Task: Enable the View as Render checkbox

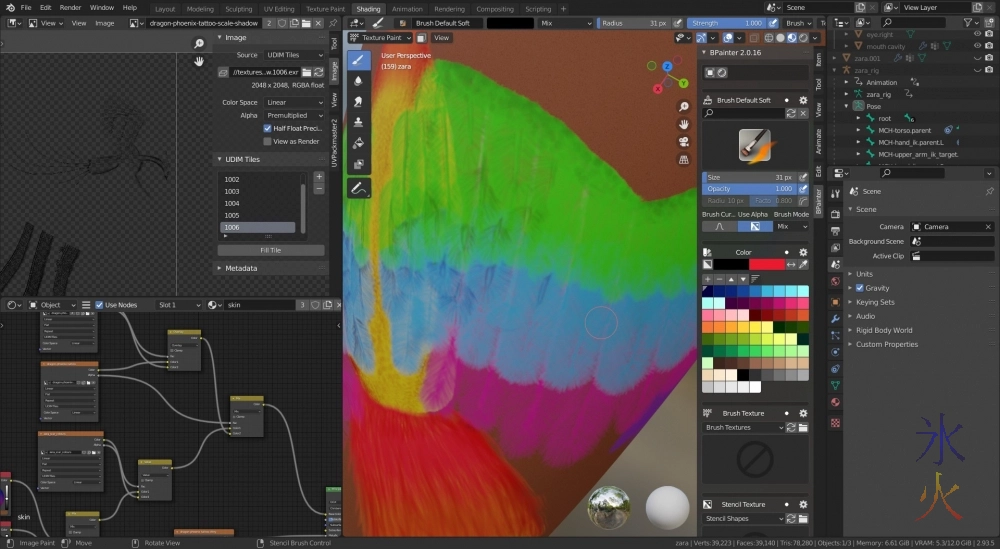Action: pyautogui.click(x=267, y=141)
